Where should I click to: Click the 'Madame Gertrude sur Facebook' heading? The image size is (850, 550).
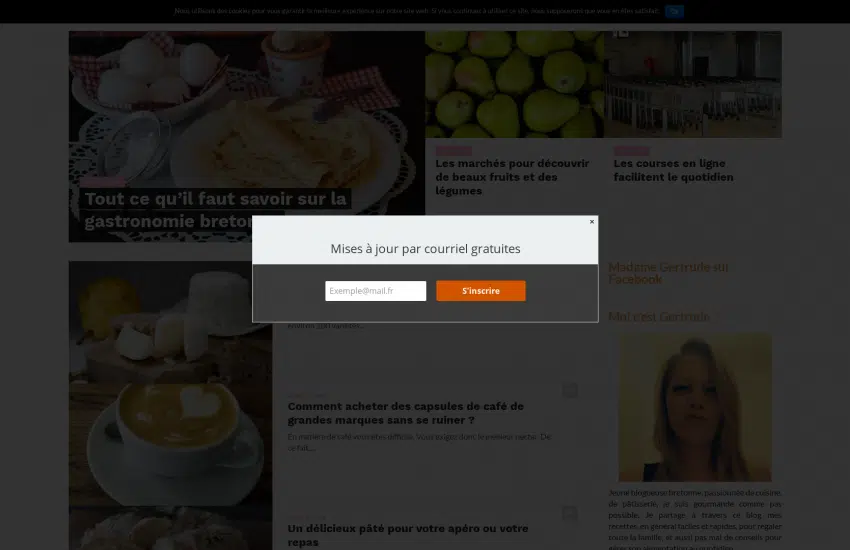click(668, 273)
